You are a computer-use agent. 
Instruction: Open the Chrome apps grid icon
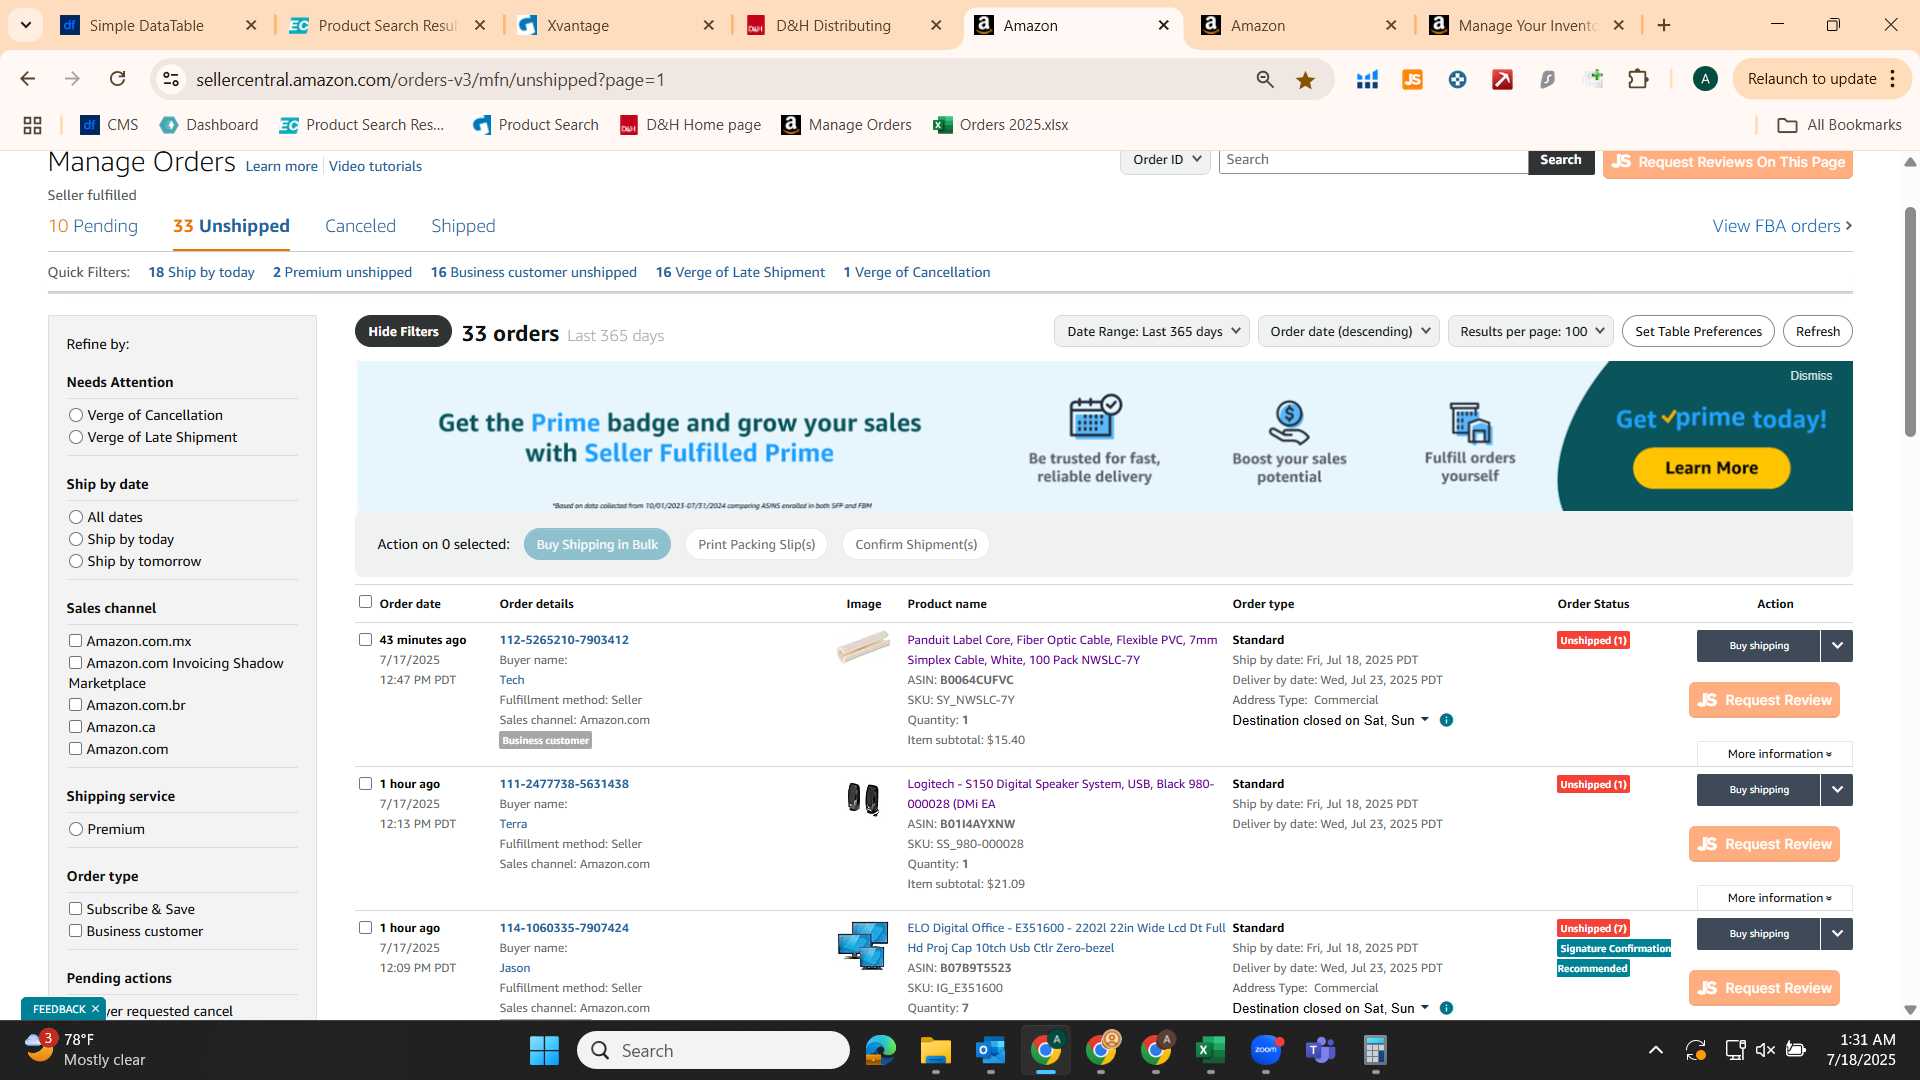coord(32,125)
